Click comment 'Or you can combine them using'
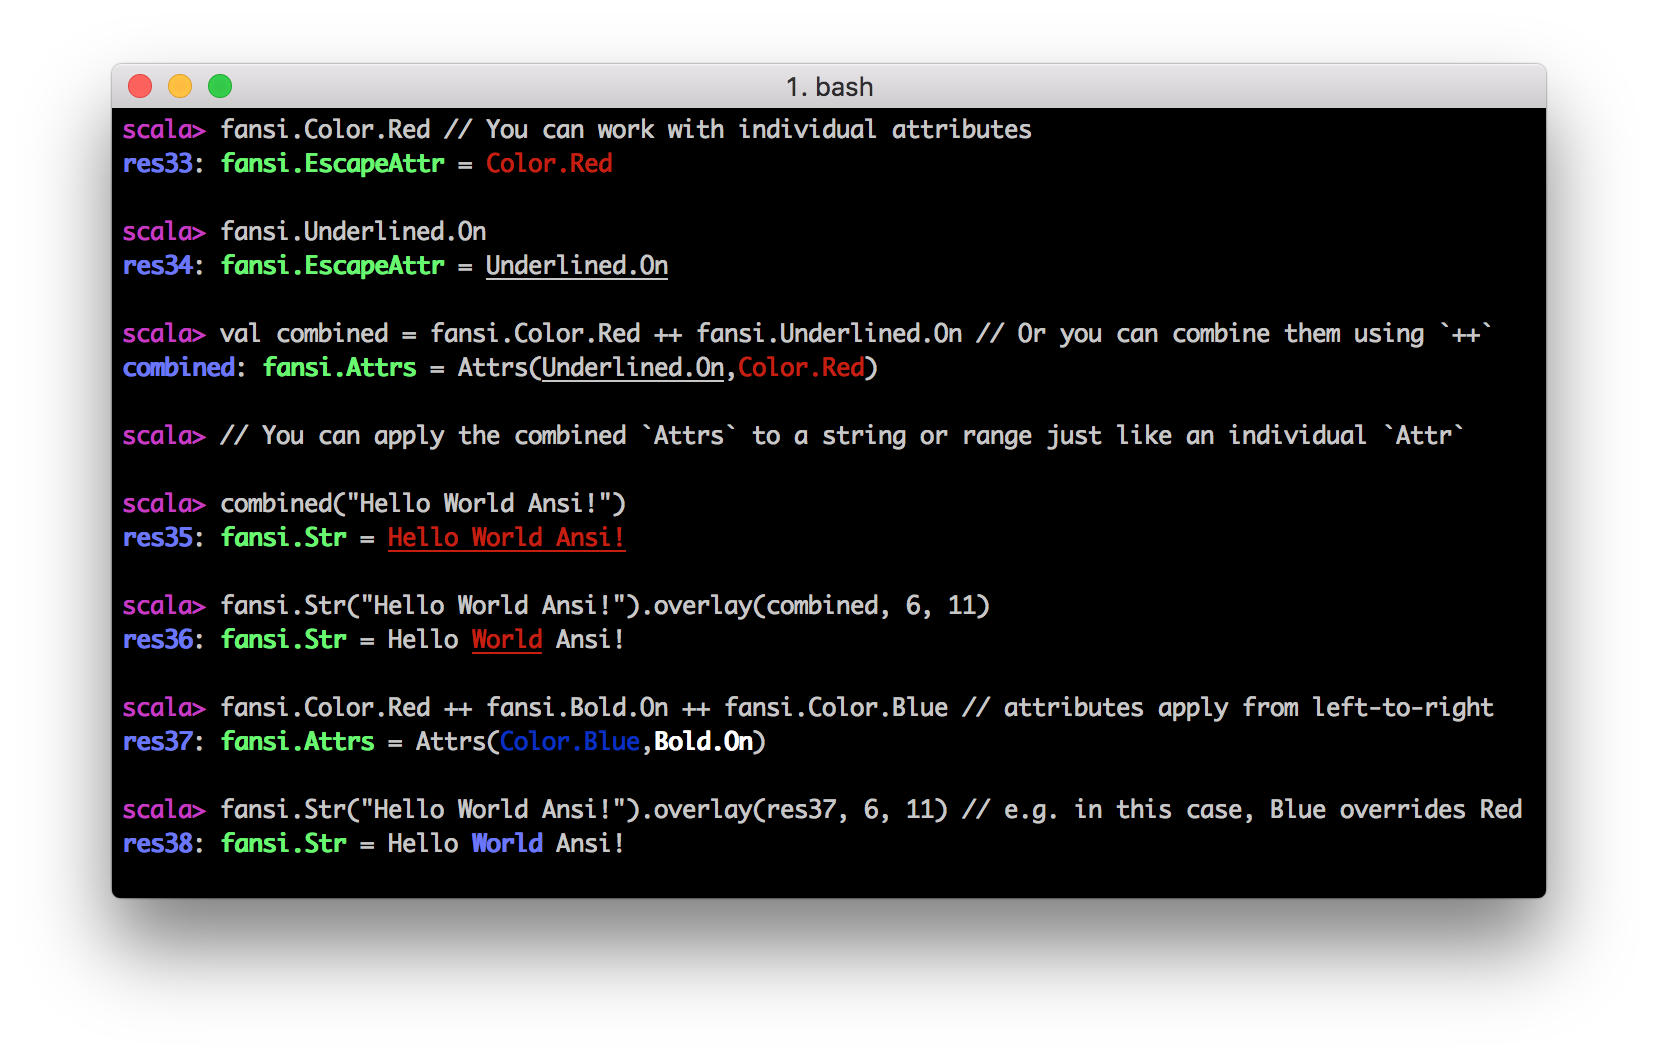1658x1058 pixels. 1220,333
